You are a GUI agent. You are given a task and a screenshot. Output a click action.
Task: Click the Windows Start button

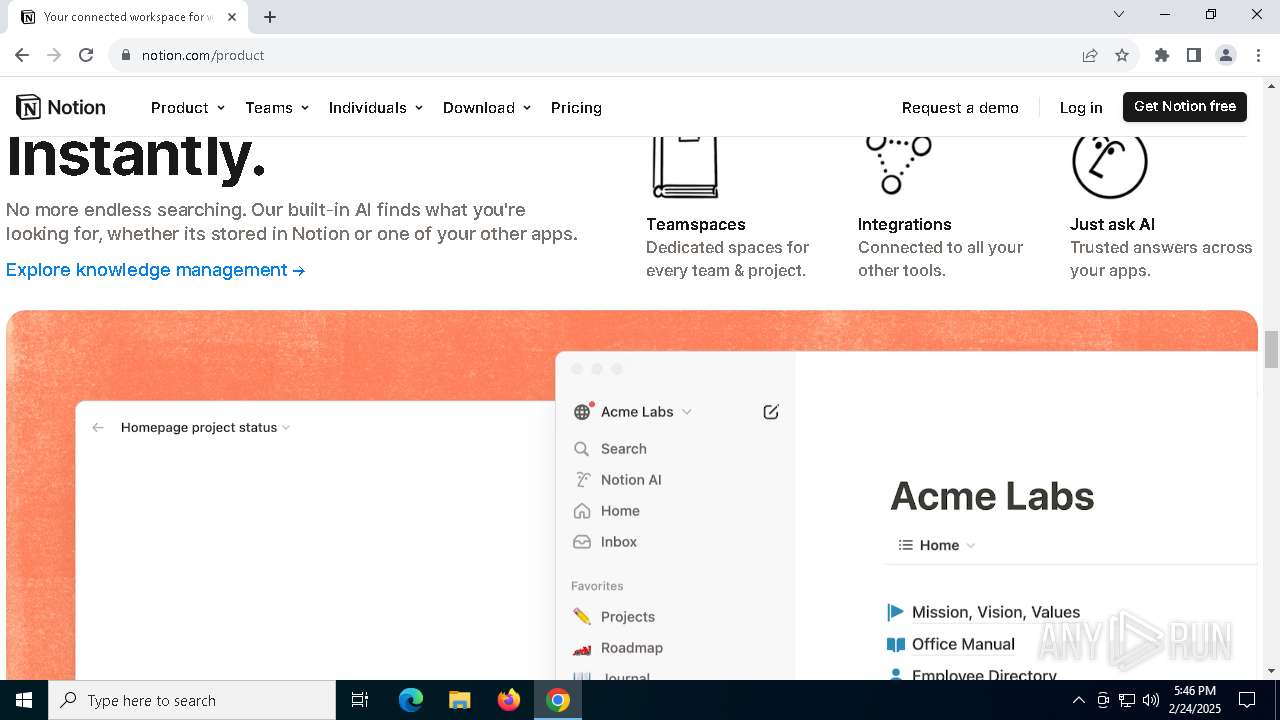click(x=24, y=700)
